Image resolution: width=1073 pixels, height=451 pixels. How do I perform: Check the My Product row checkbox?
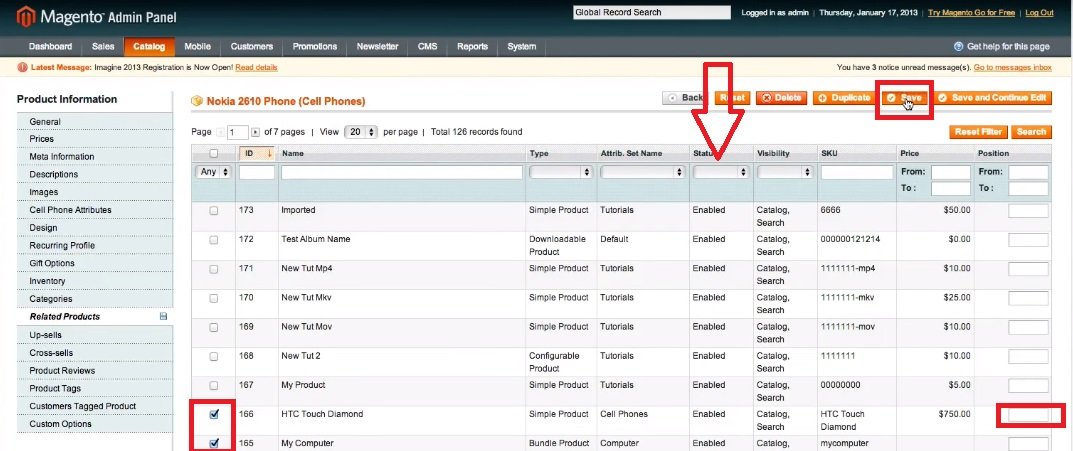(214, 385)
